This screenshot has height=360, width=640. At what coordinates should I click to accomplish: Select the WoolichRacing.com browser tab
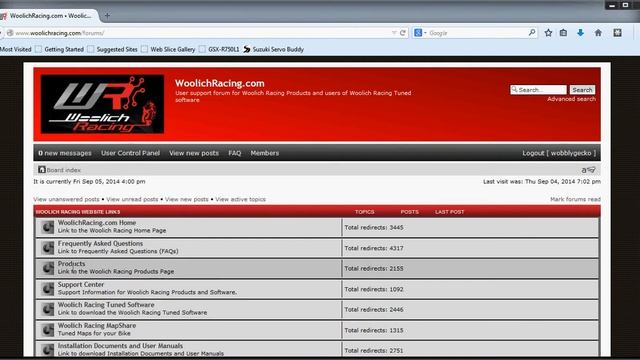[49, 16]
